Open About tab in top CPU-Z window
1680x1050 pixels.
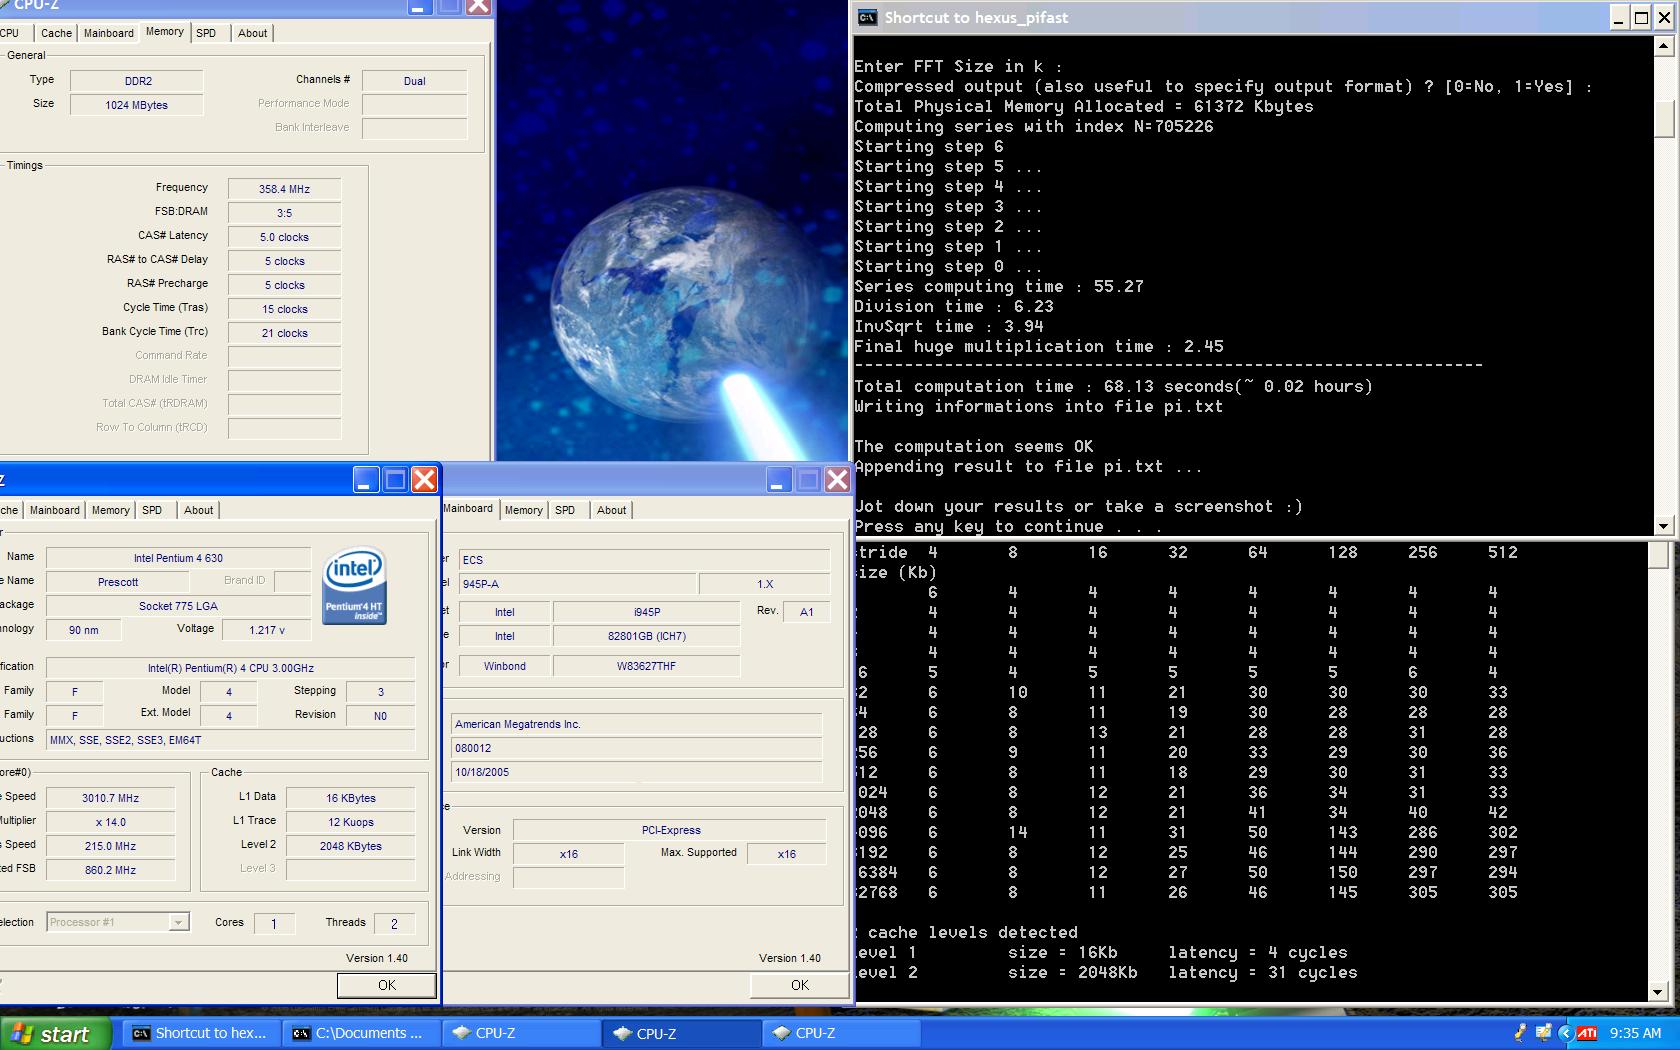pyautogui.click(x=252, y=33)
